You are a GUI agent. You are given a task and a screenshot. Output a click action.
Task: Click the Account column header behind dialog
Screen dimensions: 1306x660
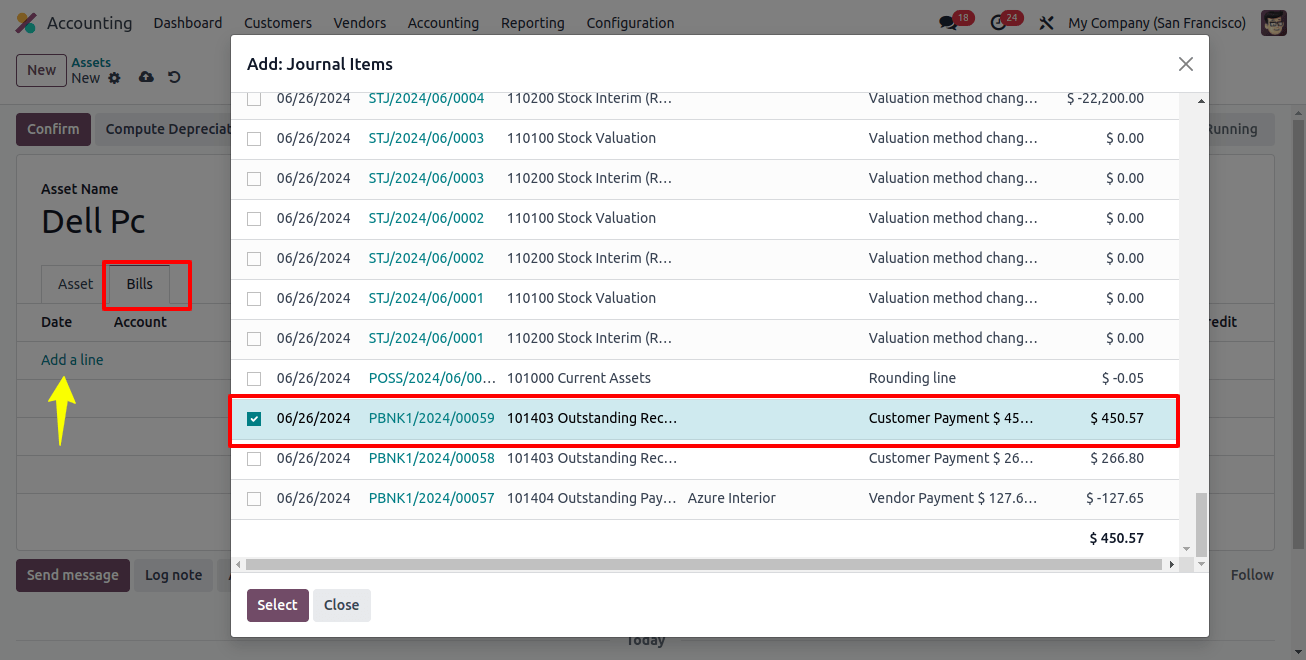tap(140, 322)
